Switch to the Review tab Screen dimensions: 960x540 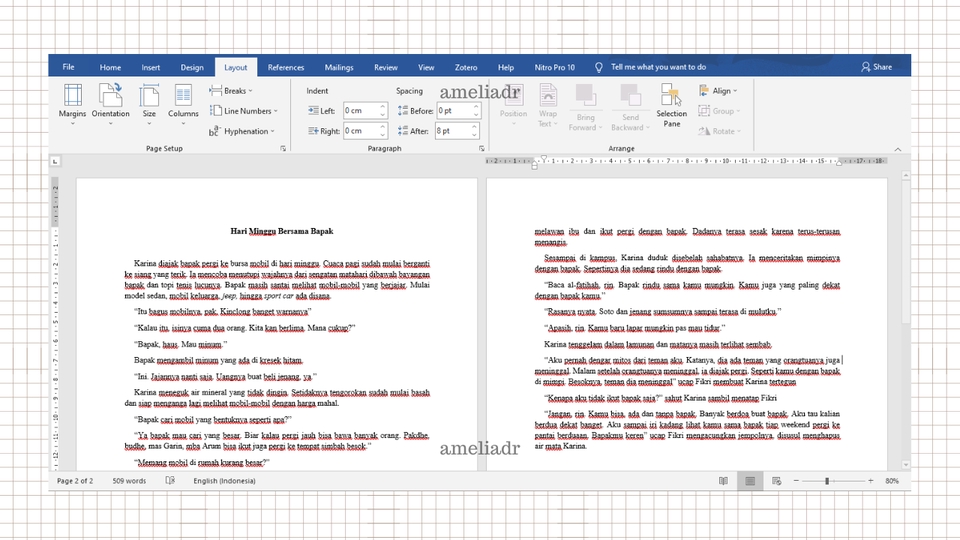386,67
